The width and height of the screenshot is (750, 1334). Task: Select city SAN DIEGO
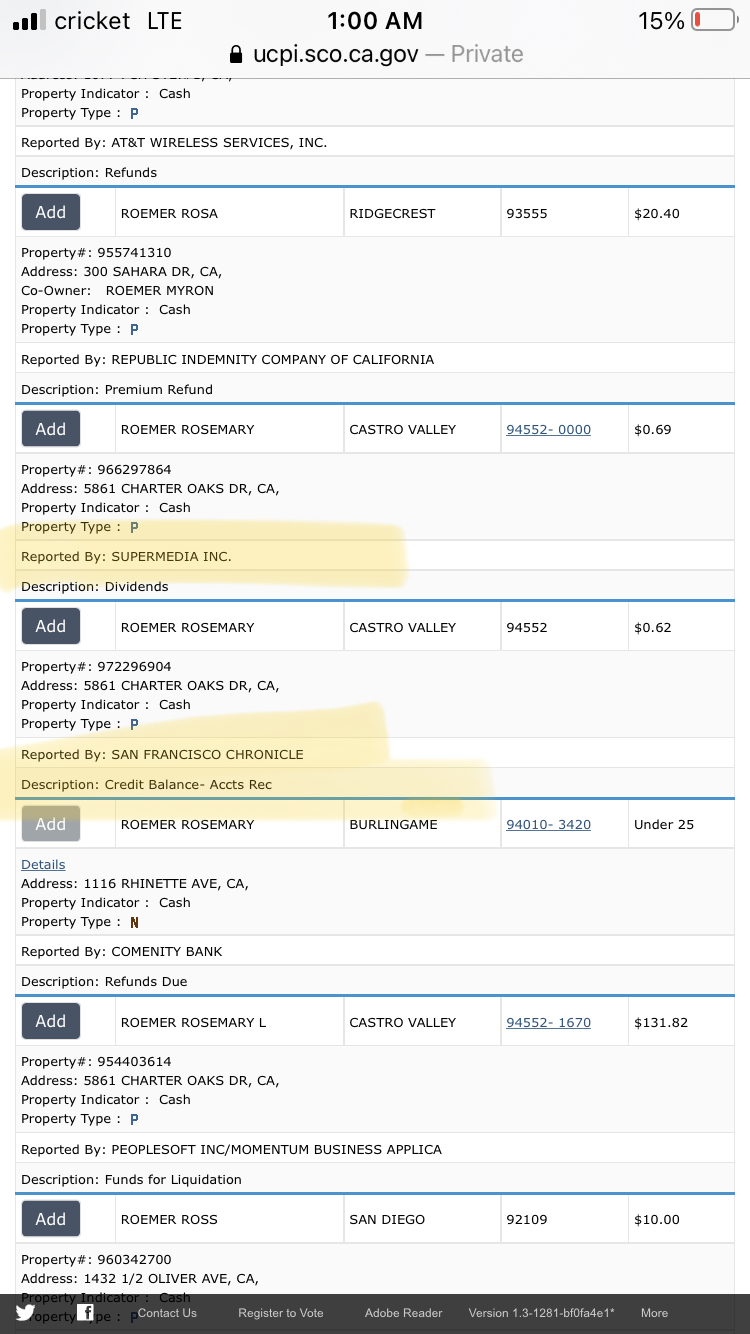[x=387, y=1219]
